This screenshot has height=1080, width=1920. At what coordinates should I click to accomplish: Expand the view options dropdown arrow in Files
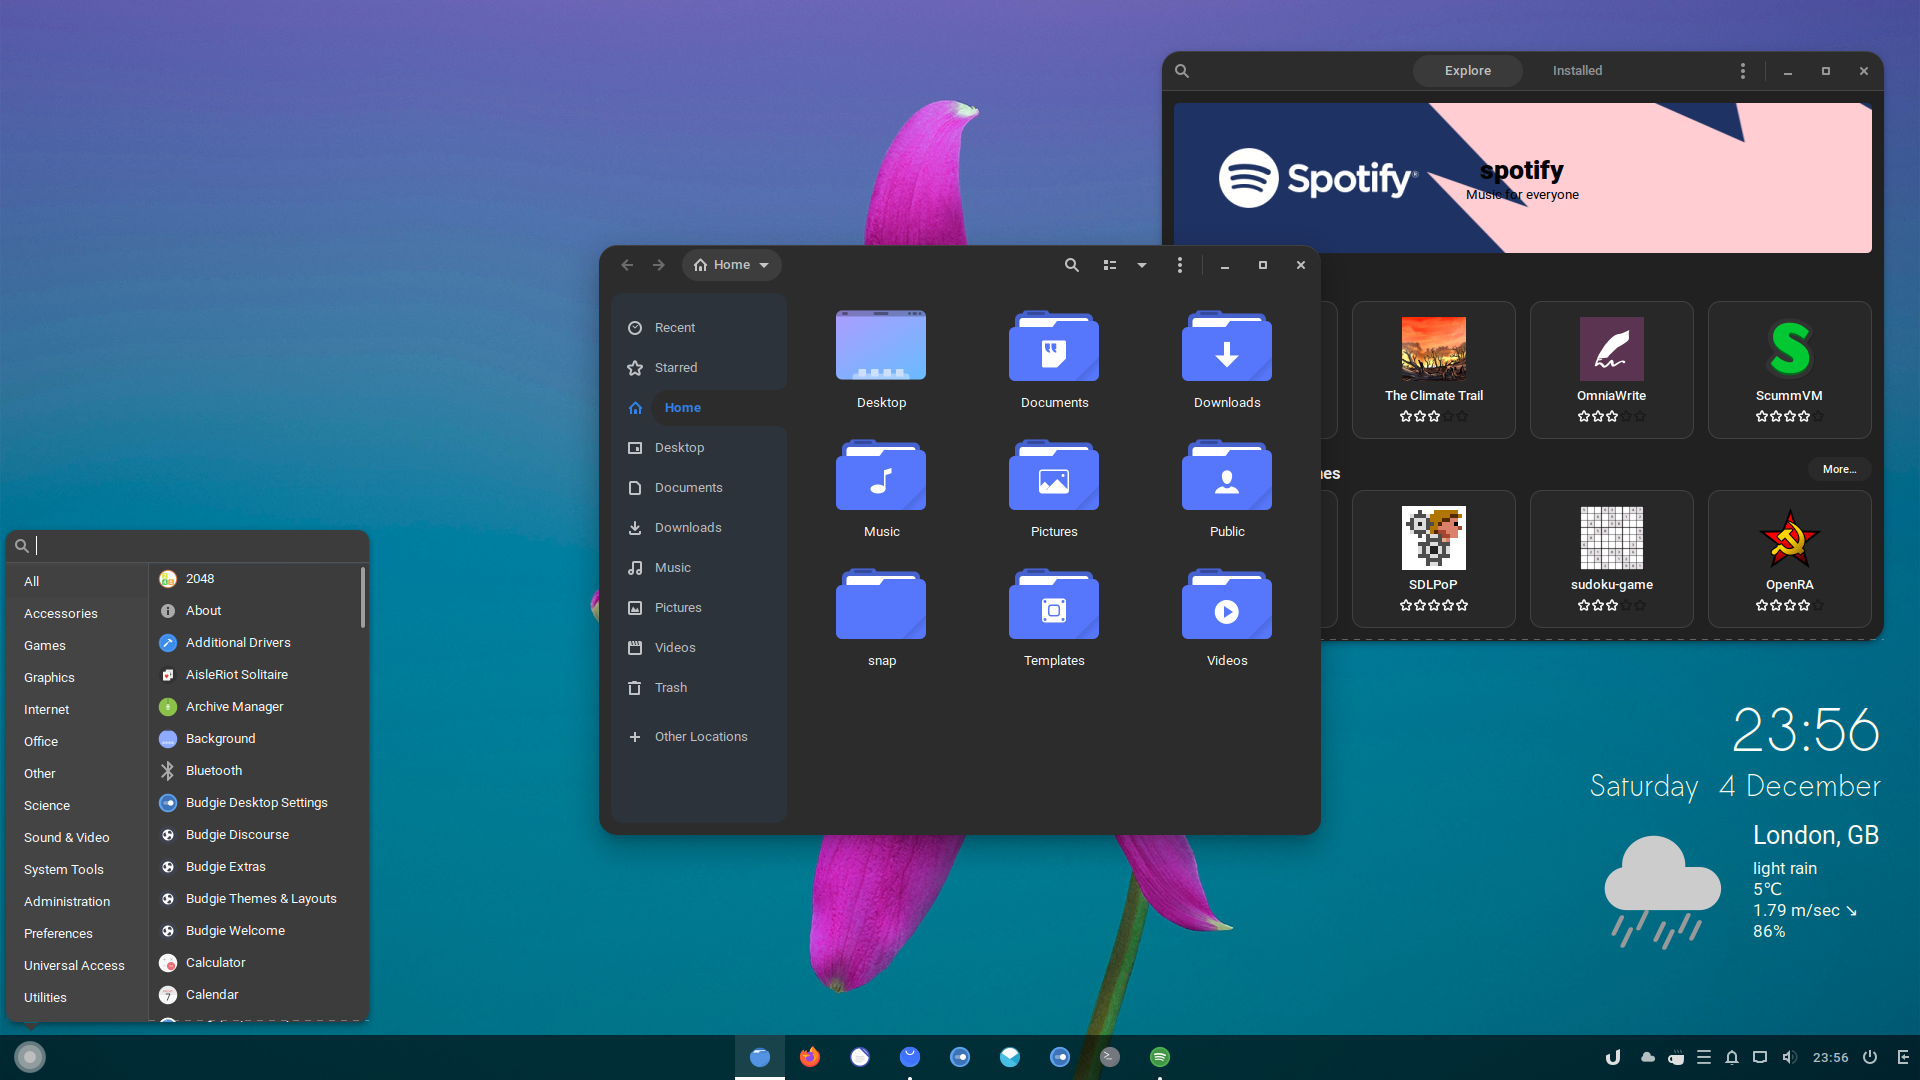coord(1142,265)
